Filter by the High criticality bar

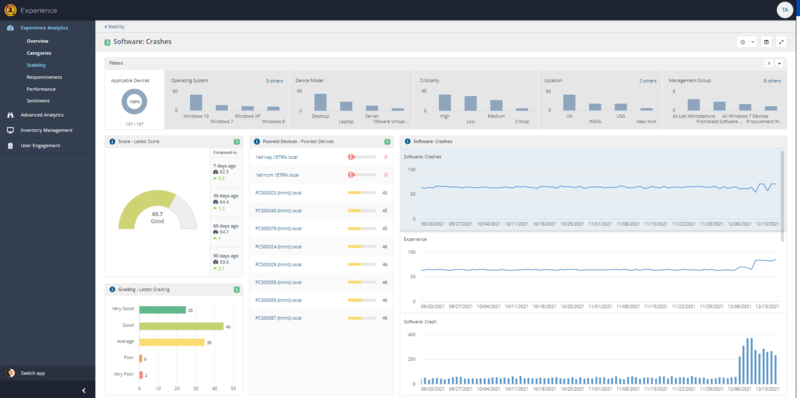[445, 103]
